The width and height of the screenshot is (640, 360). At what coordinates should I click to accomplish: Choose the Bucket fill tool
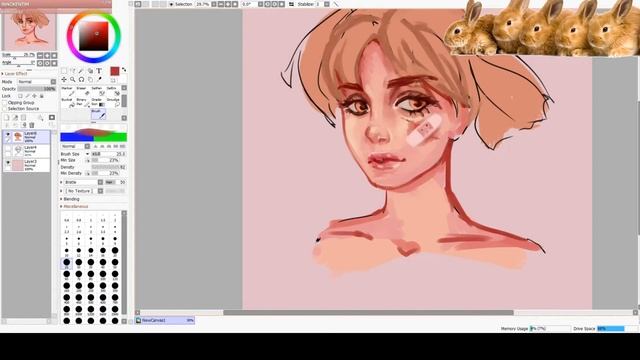point(67,102)
